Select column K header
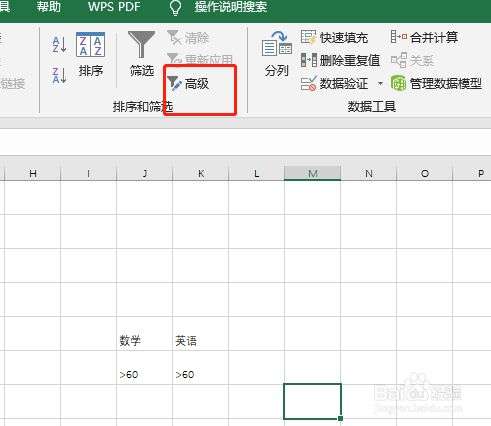 pyautogui.click(x=201, y=173)
